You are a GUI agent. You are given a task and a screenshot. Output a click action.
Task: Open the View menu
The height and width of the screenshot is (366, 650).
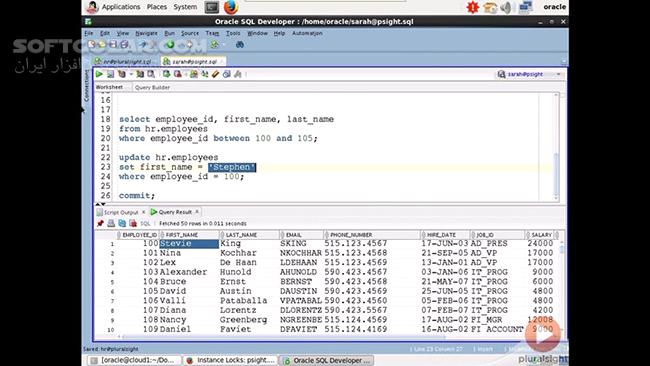(123, 33)
